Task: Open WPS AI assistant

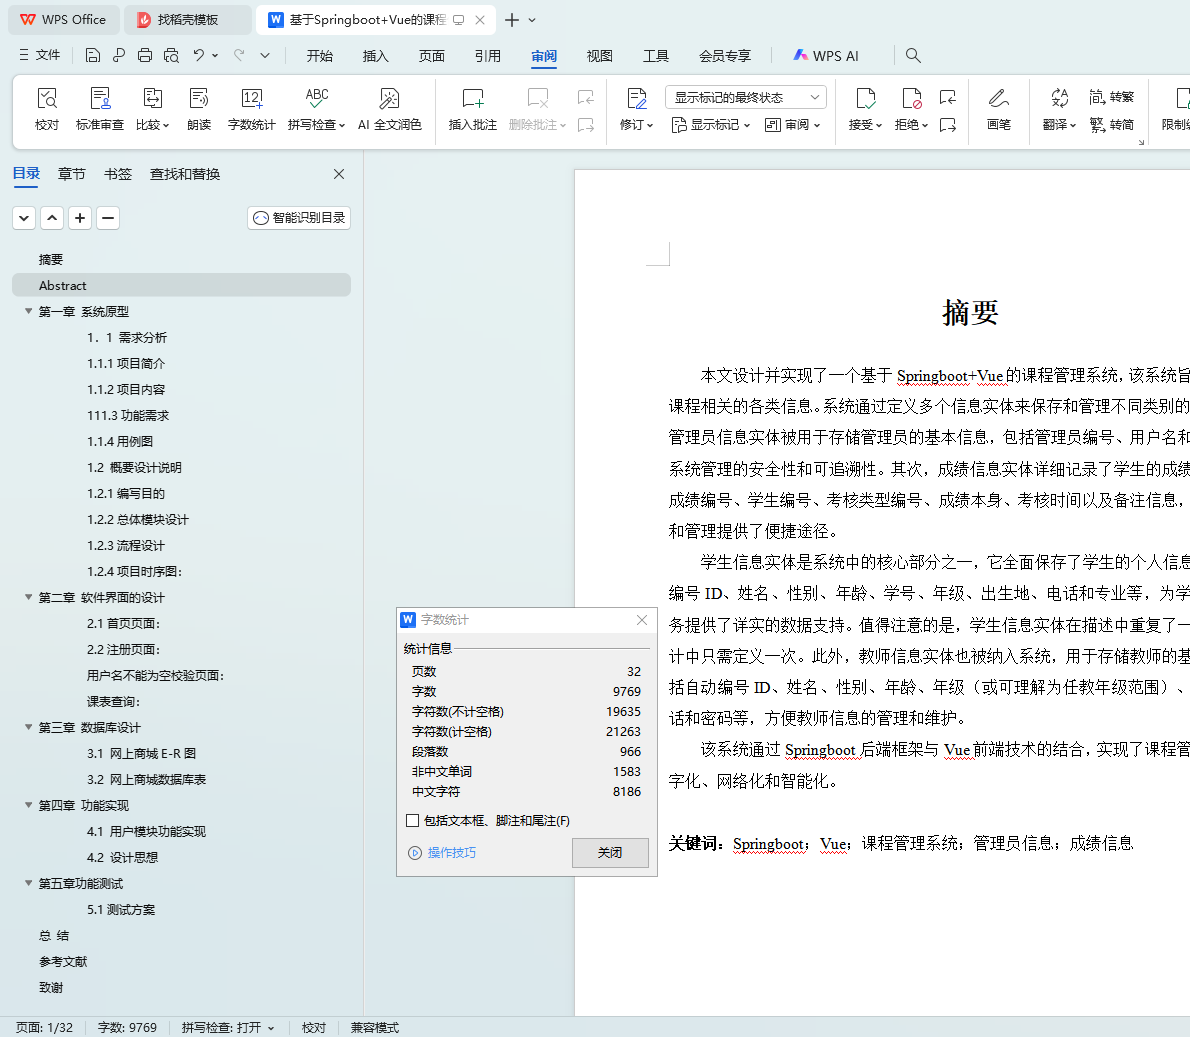Action: click(x=826, y=55)
